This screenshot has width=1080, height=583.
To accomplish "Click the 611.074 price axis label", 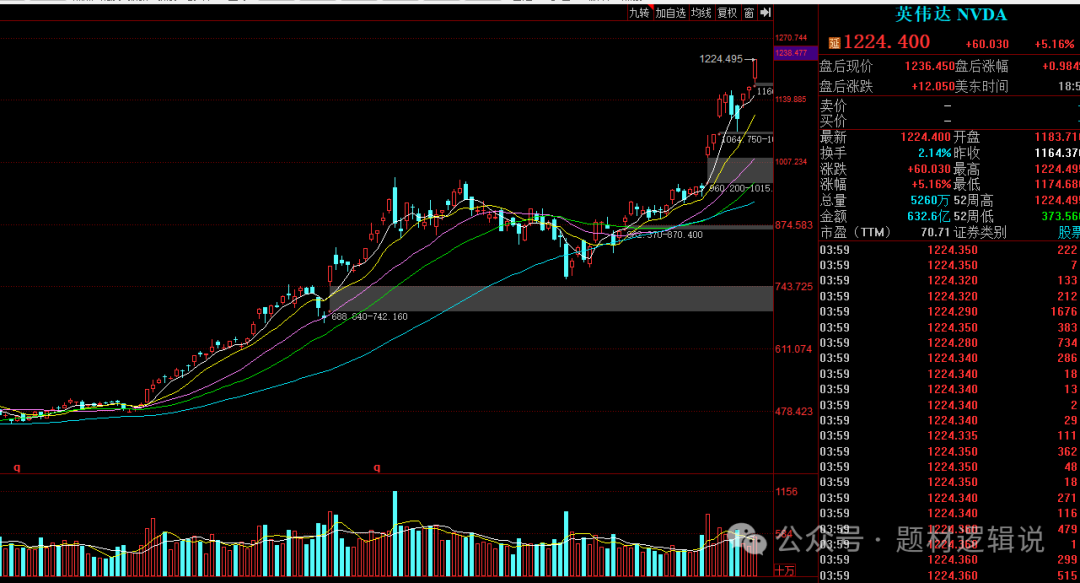I will pos(793,349).
